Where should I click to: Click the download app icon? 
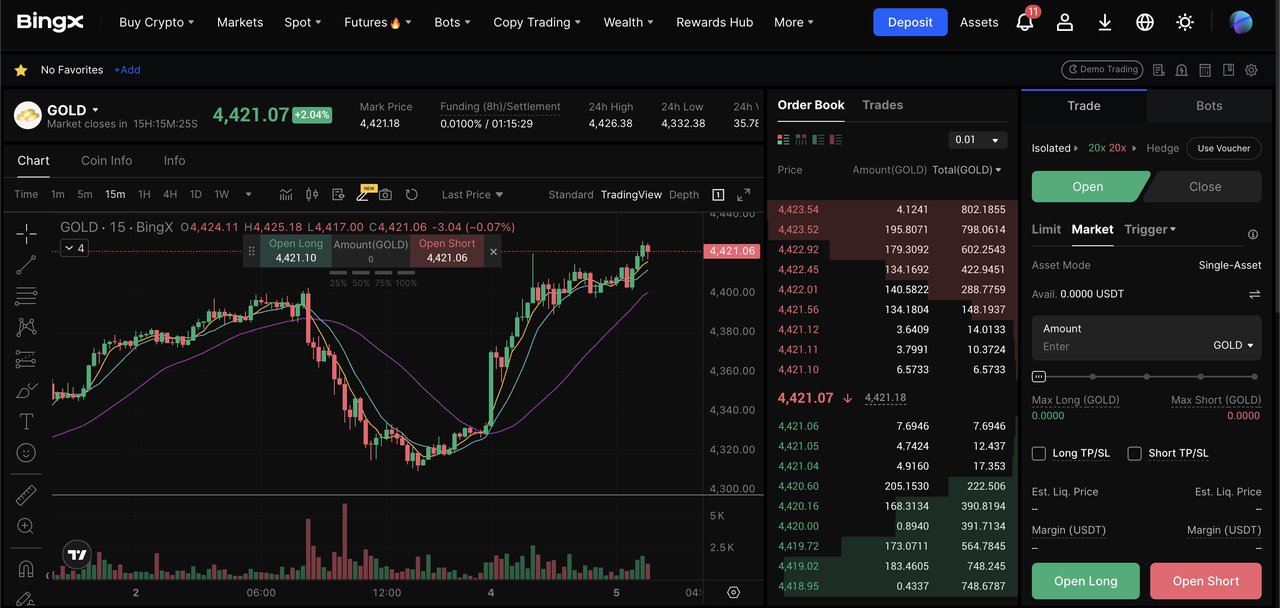pos(1105,22)
